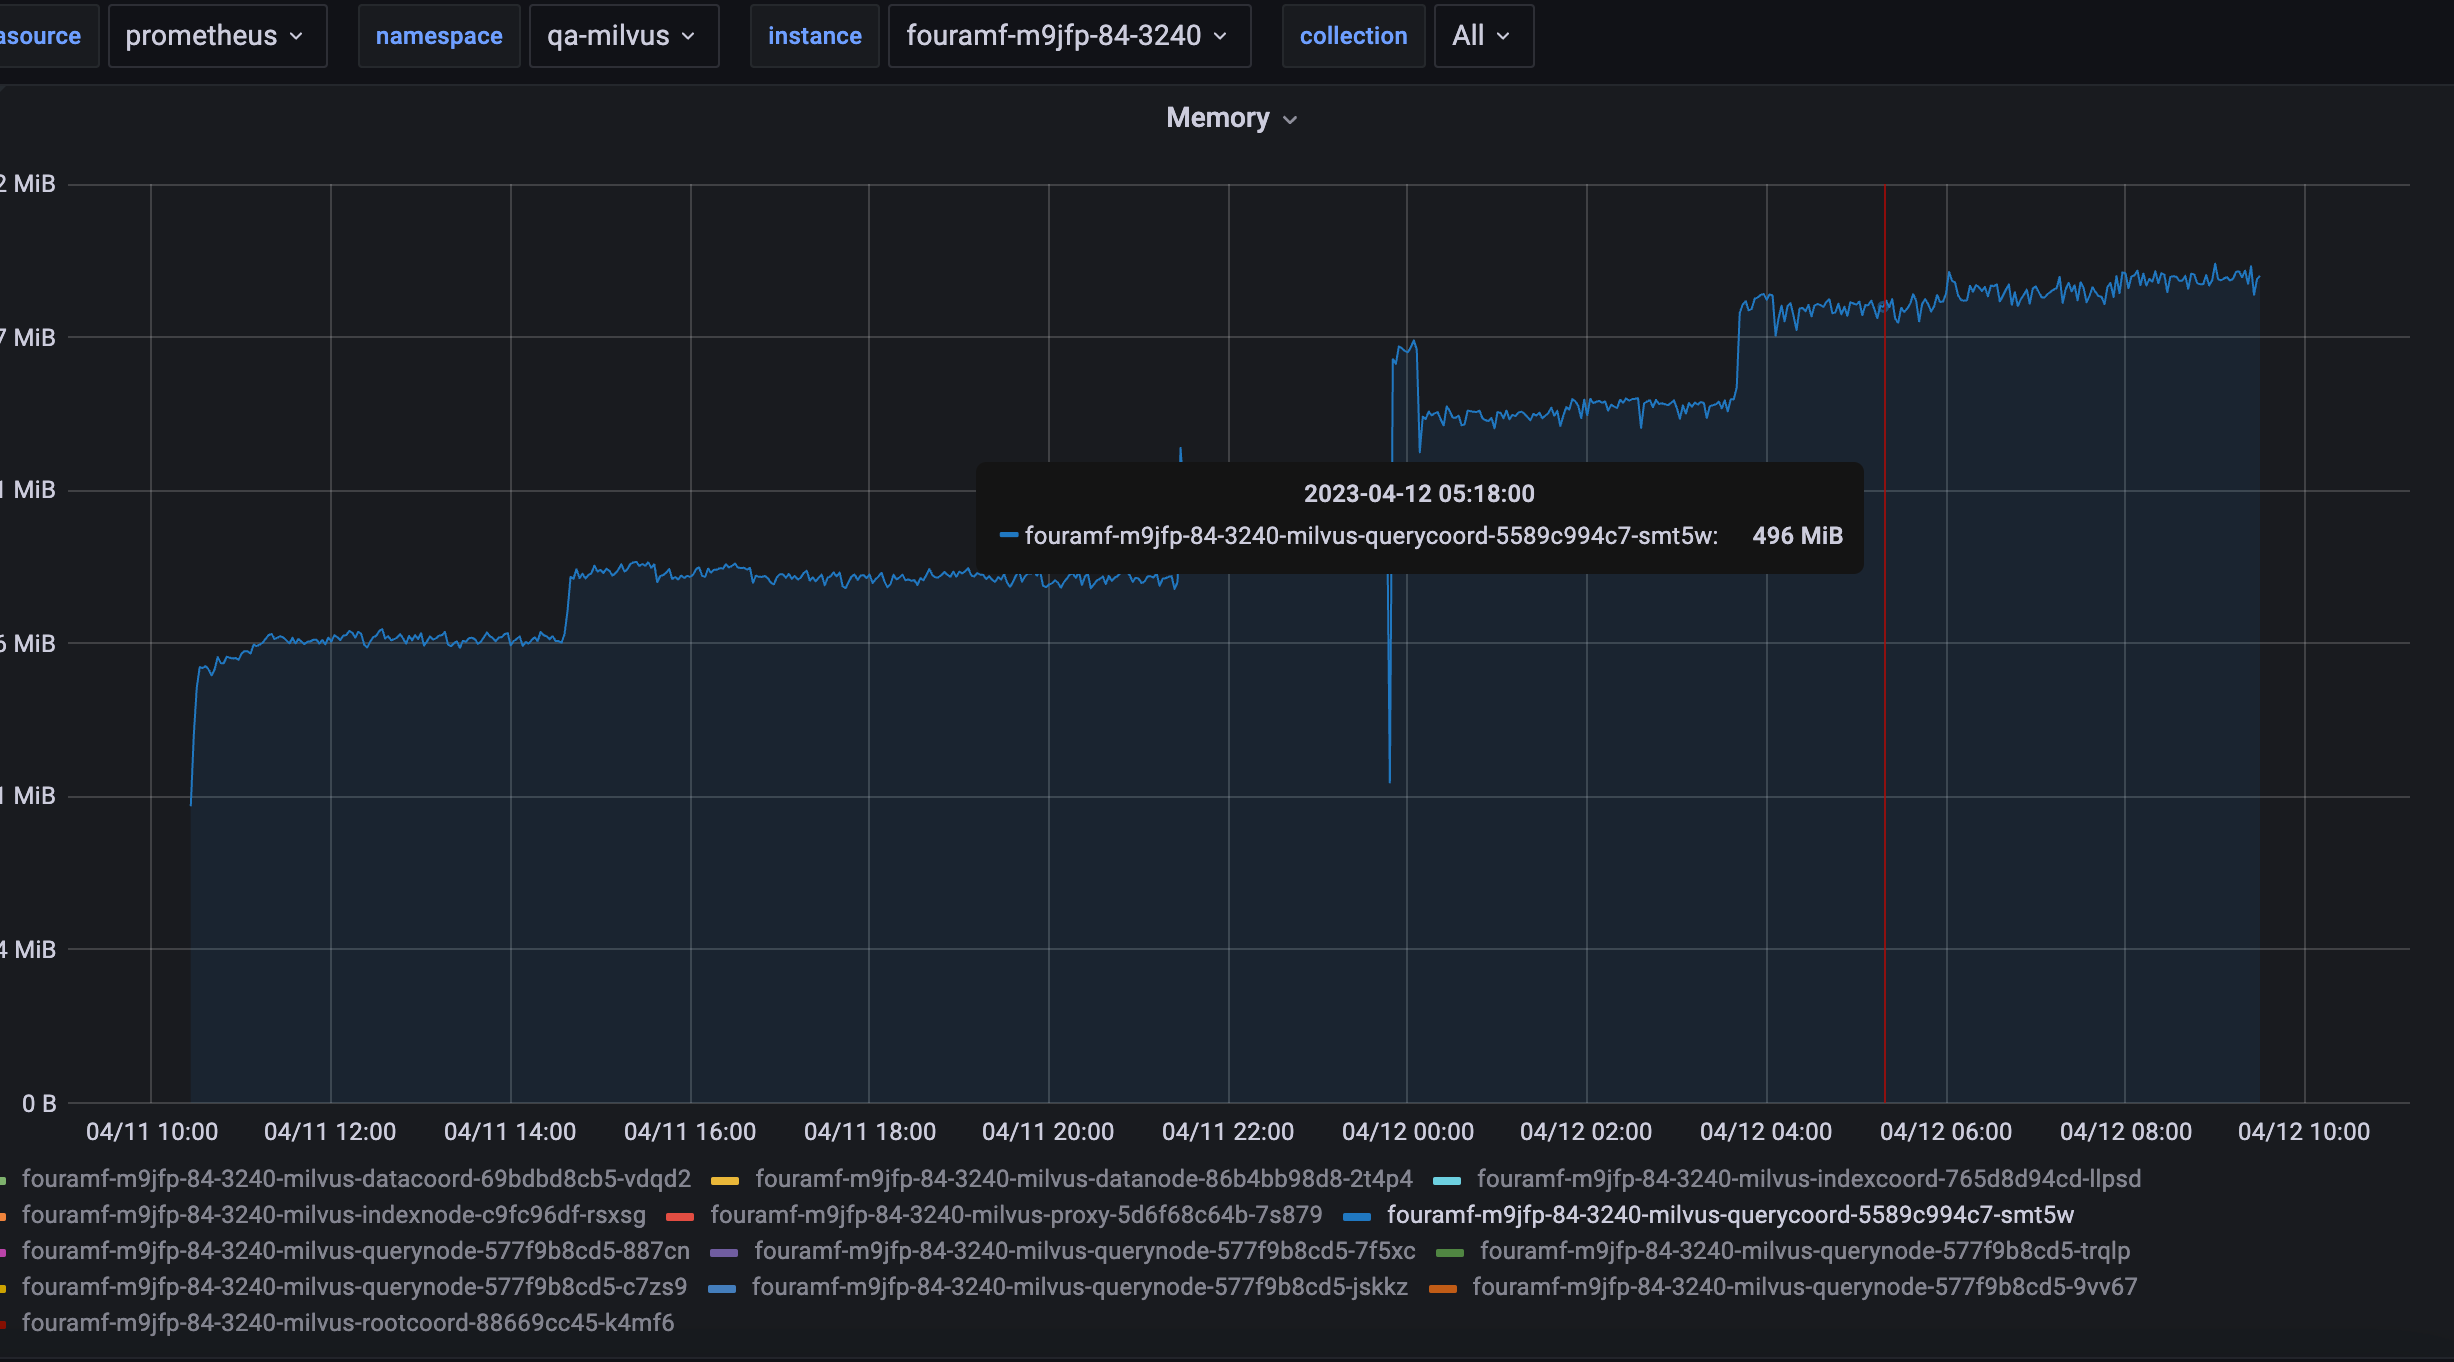Screen dimensions: 2454x1362
Task: Click the querynode-577f9b8cd5-9vv67 orange swatch
Action: (1443, 1289)
